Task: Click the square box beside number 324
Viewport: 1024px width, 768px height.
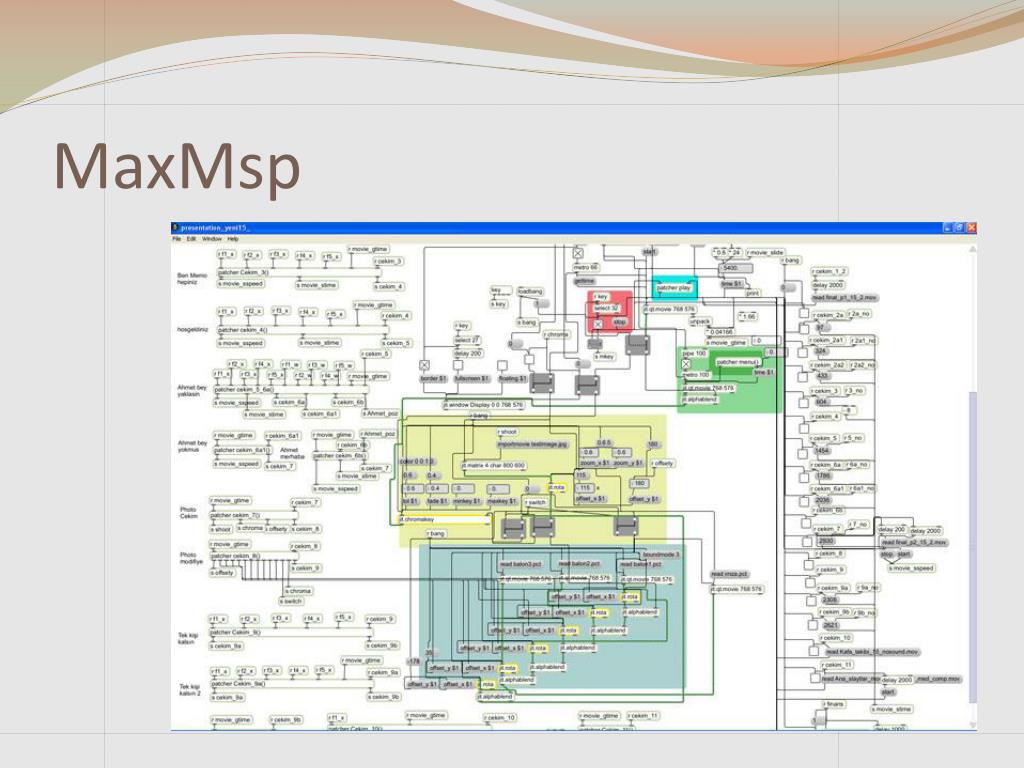Action: 803,352
